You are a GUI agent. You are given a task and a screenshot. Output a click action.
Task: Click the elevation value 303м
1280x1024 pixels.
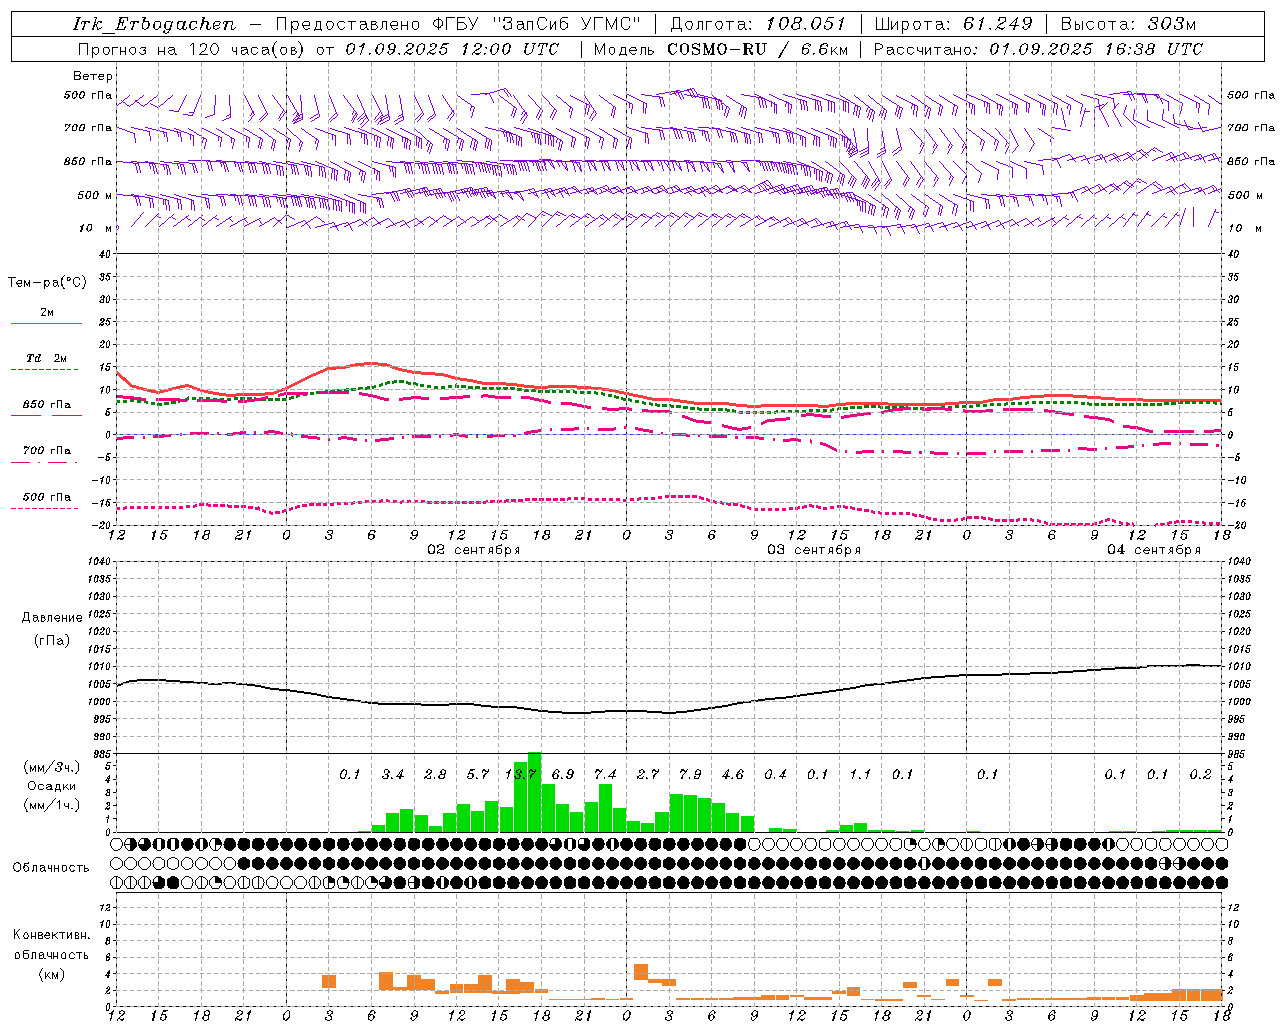[x=1172, y=24]
